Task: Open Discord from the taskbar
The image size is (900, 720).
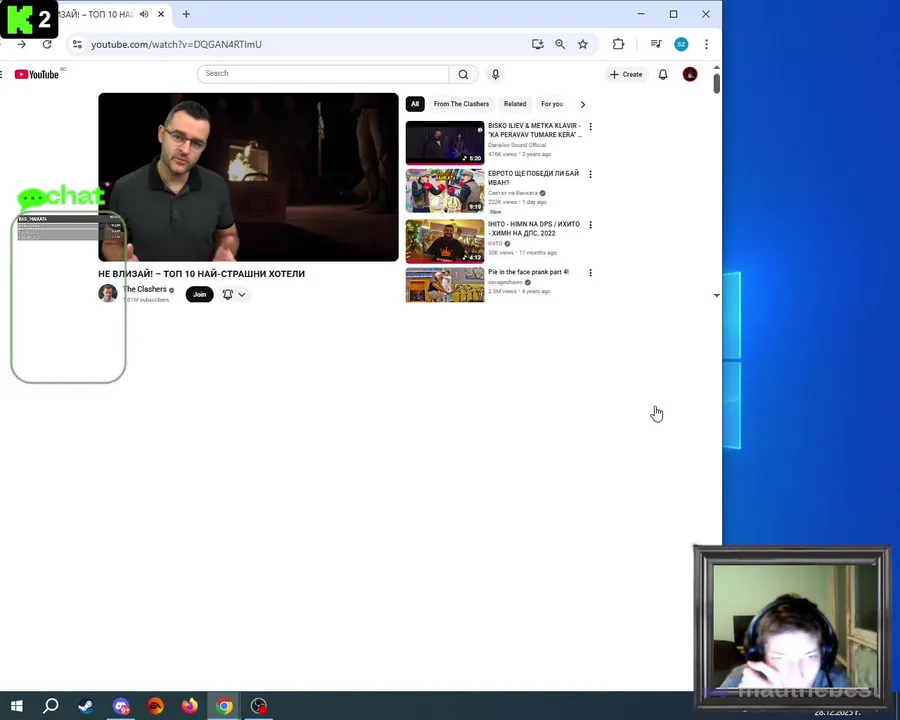Action: (x=121, y=706)
